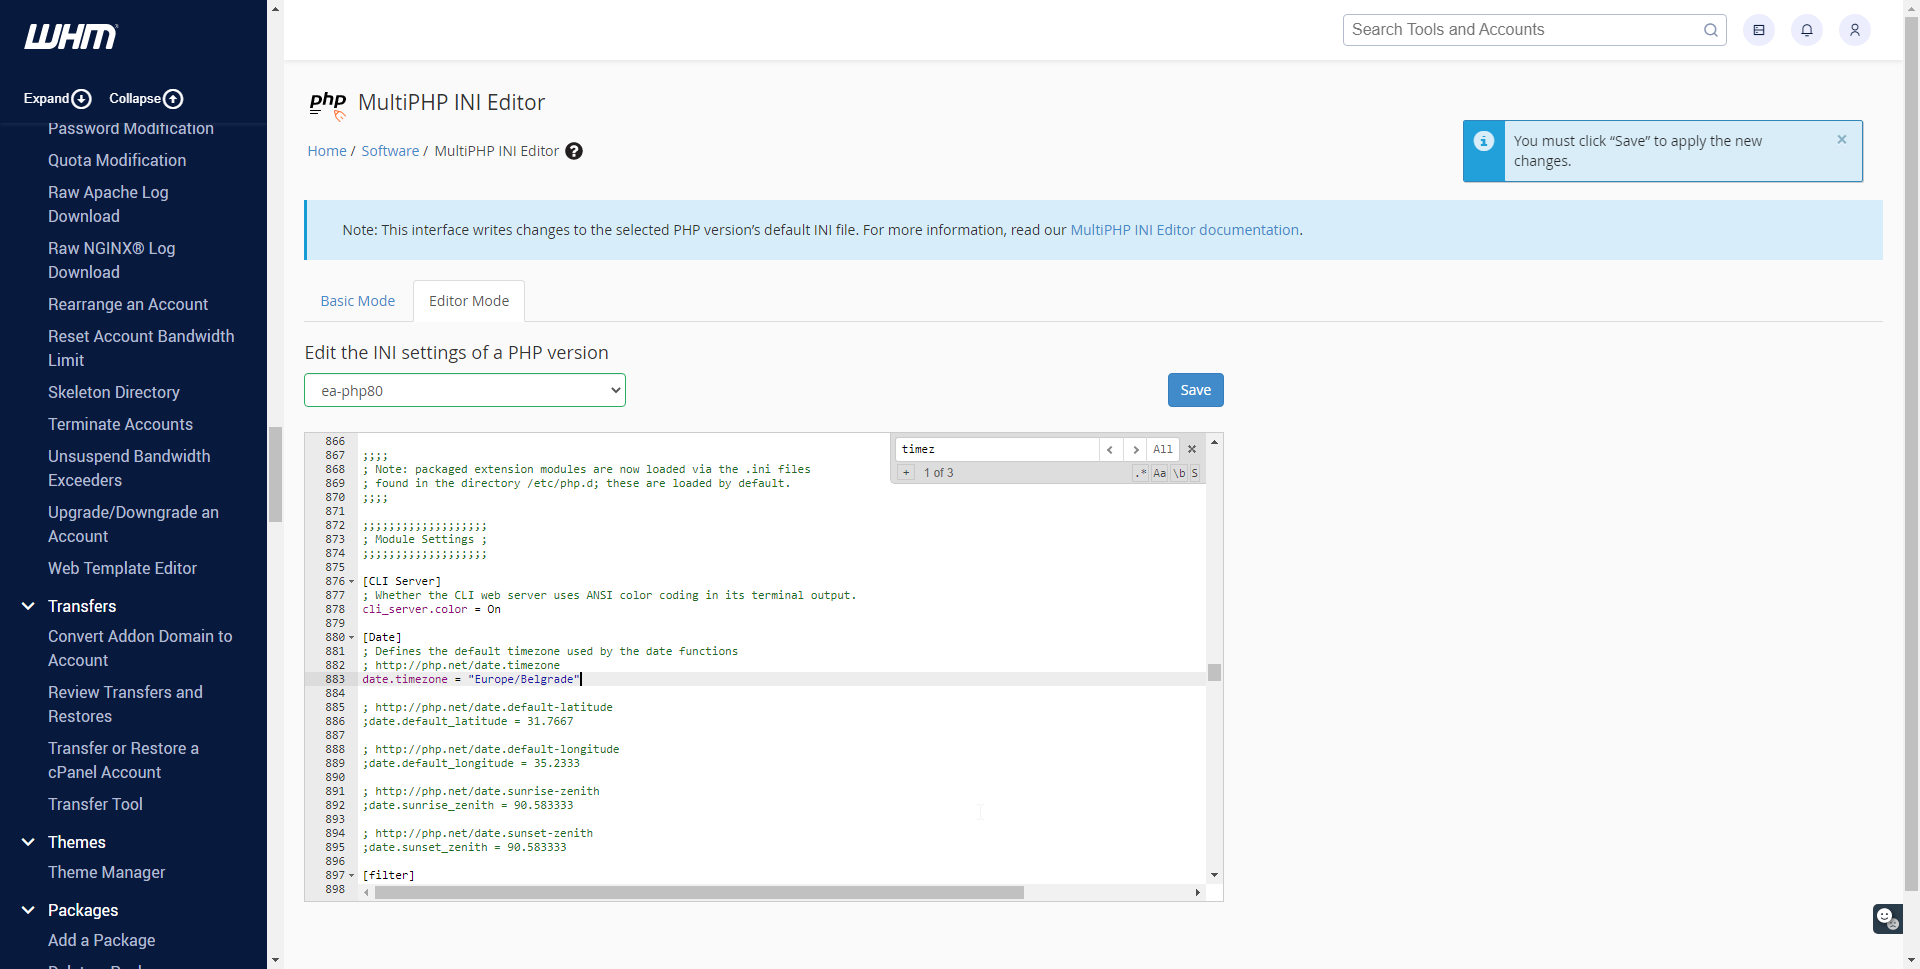Click the search magnifier icon in top bar

click(1710, 30)
